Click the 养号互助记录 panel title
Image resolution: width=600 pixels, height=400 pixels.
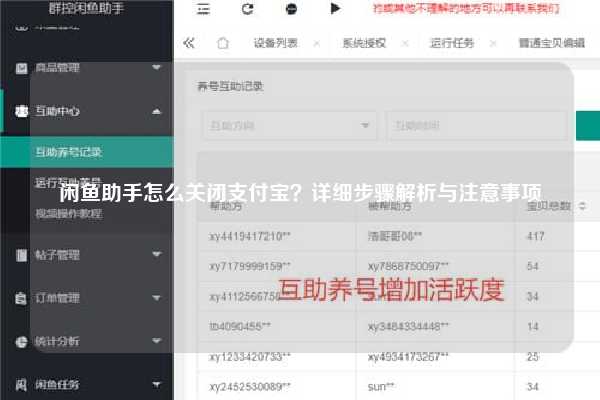click(x=230, y=86)
